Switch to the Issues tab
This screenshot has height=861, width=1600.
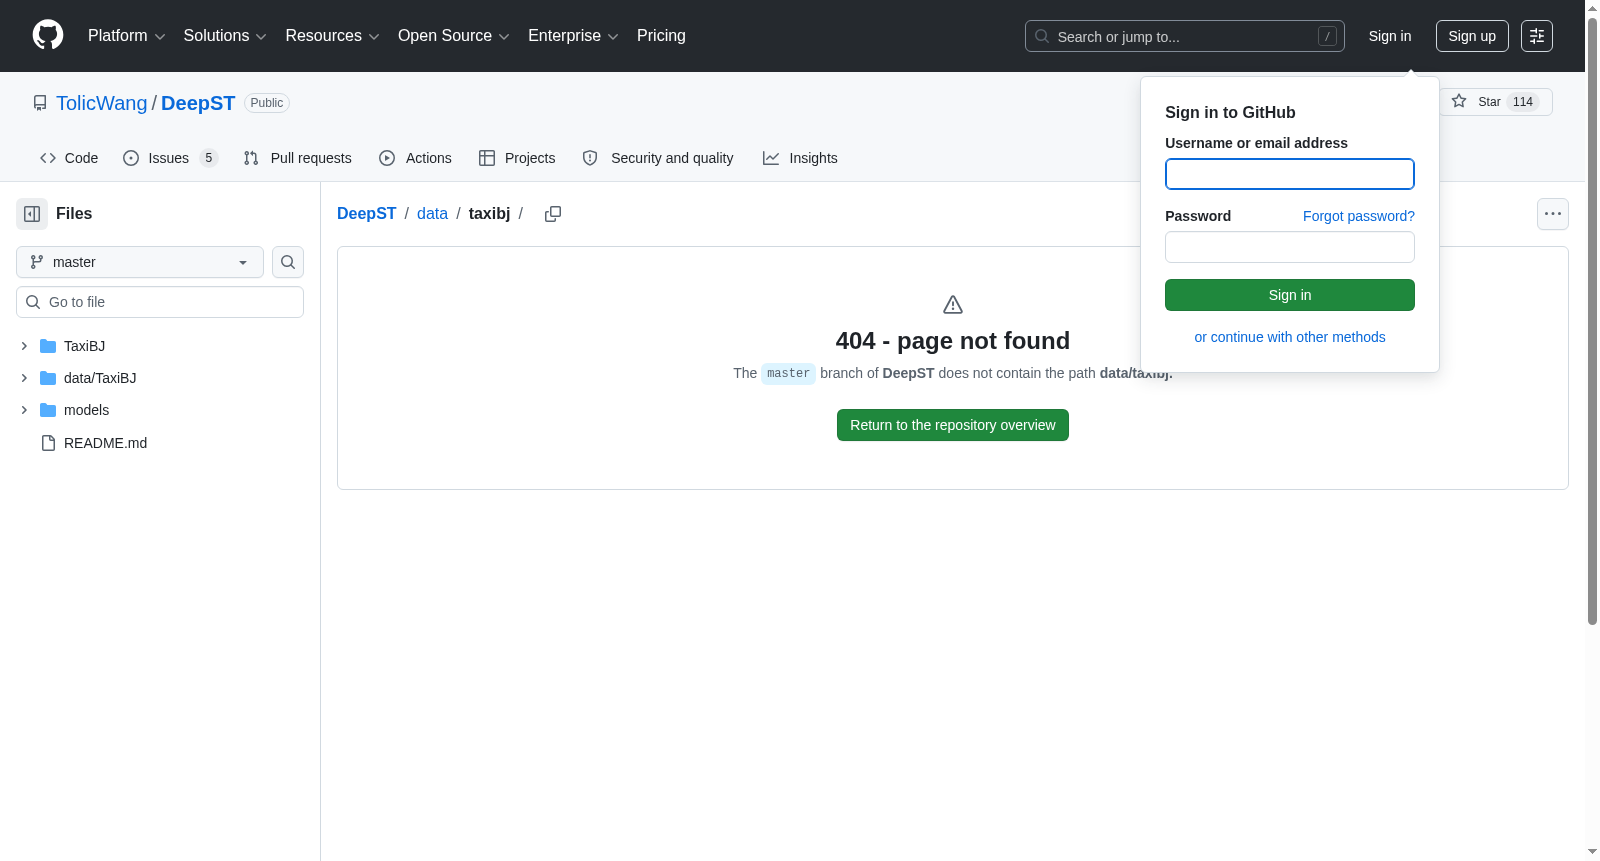[x=170, y=158]
